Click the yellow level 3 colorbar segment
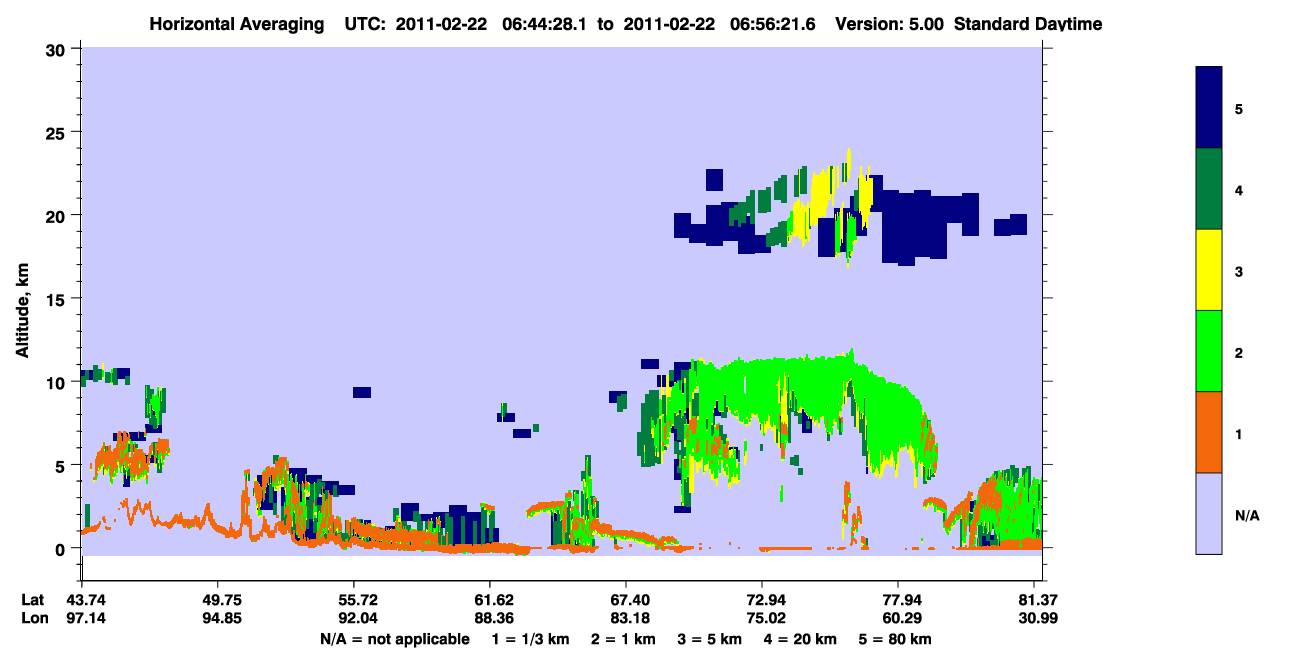Viewport: 1300px width, 667px height. tap(1209, 270)
